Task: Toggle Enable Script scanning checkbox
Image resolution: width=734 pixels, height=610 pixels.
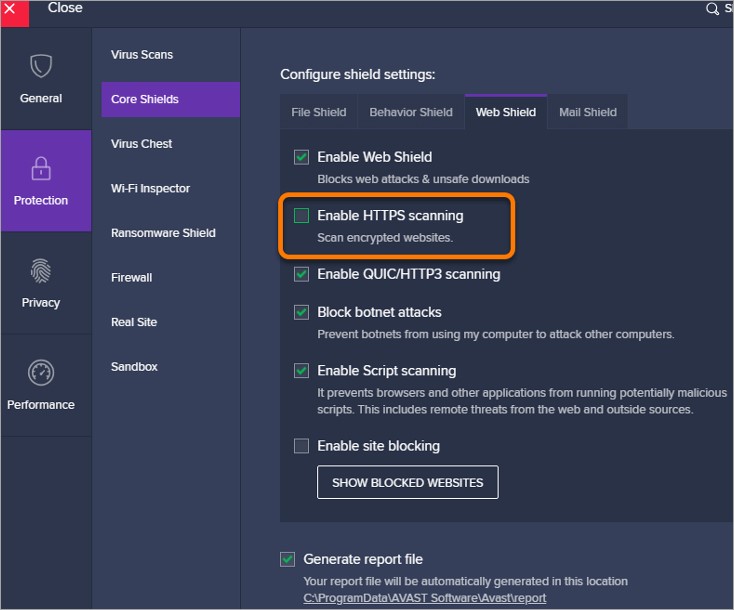Action: pos(301,371)
